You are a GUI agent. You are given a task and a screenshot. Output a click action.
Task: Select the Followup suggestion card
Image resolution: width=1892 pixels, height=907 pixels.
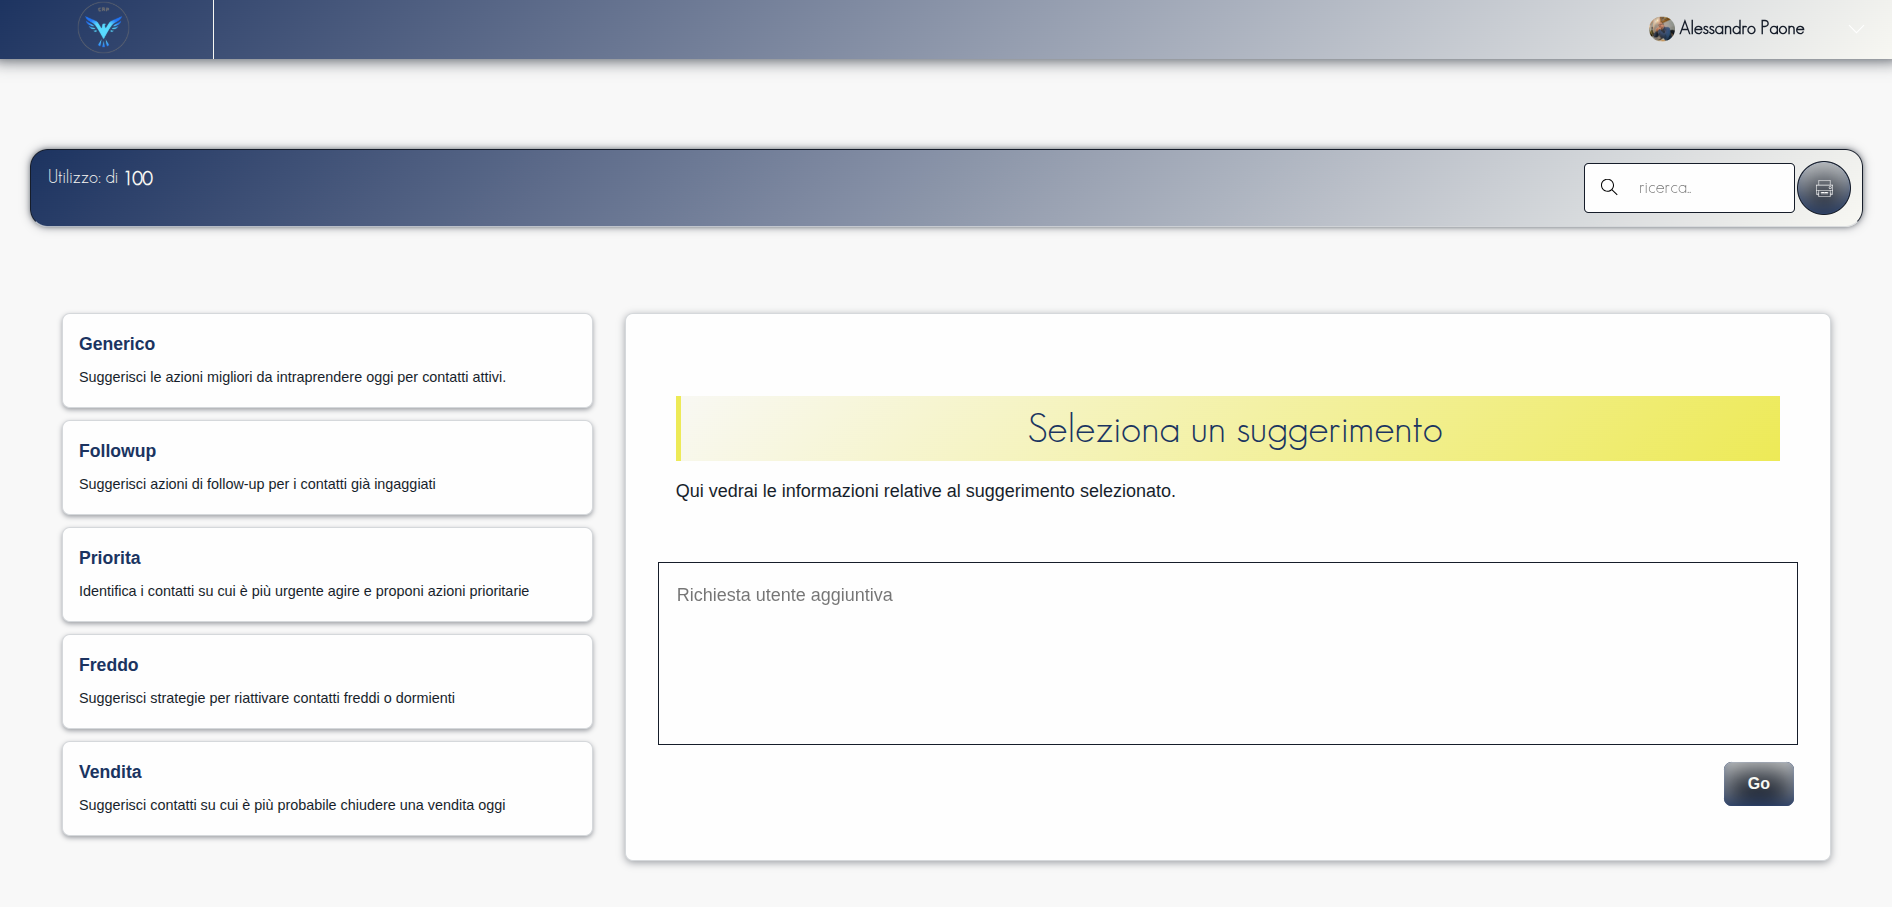coord(327,467)
